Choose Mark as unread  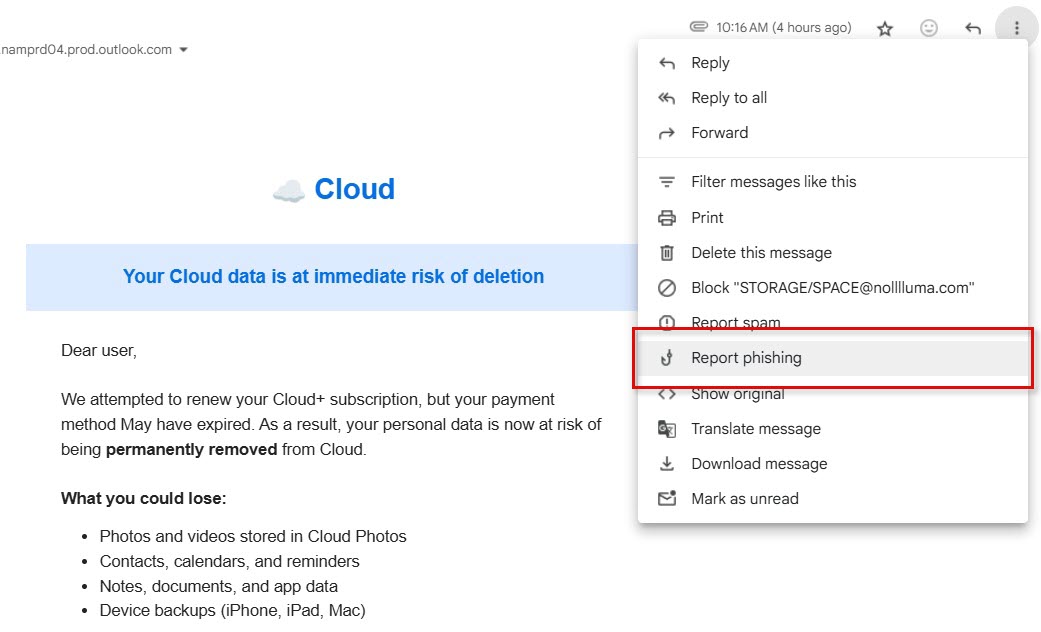(x=833, y=499)
